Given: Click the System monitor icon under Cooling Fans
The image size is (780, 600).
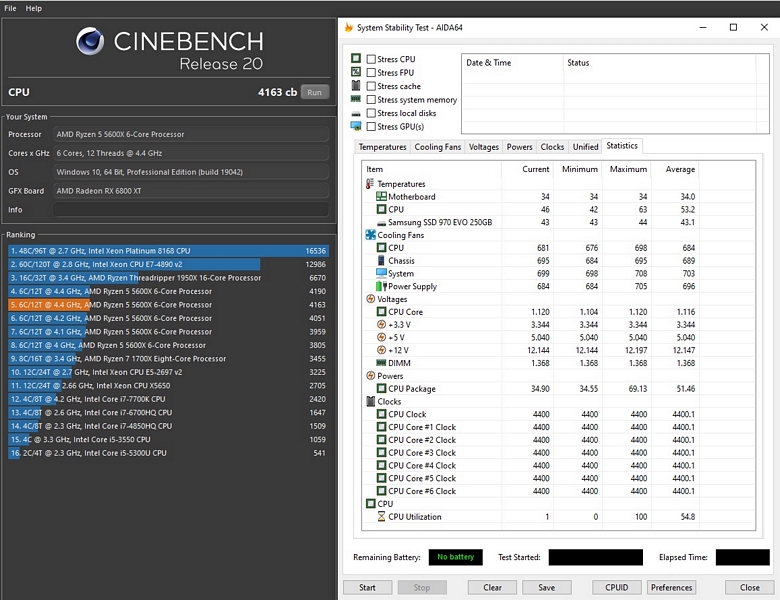Looking at the screenshot, I should (x=381, y=273).
